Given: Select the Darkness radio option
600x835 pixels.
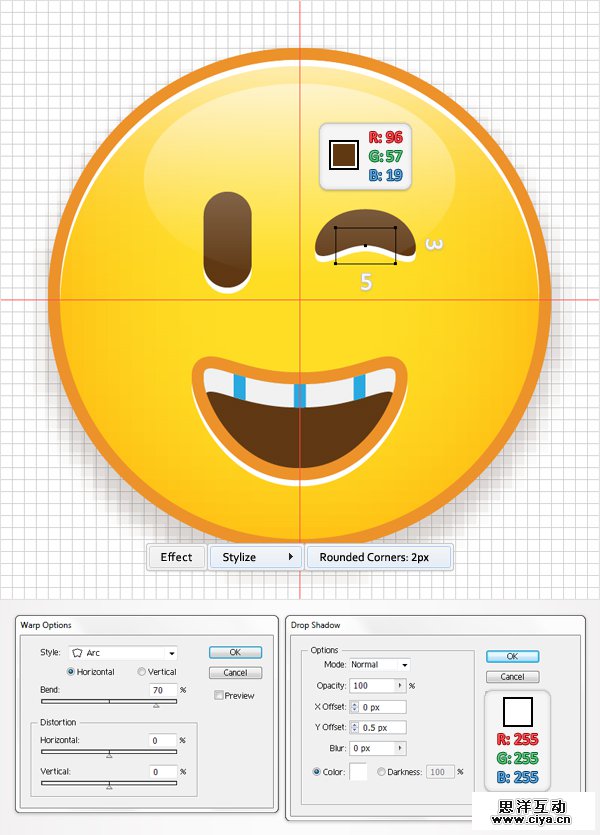Looking at the screenshot, I should pos(379,772).
